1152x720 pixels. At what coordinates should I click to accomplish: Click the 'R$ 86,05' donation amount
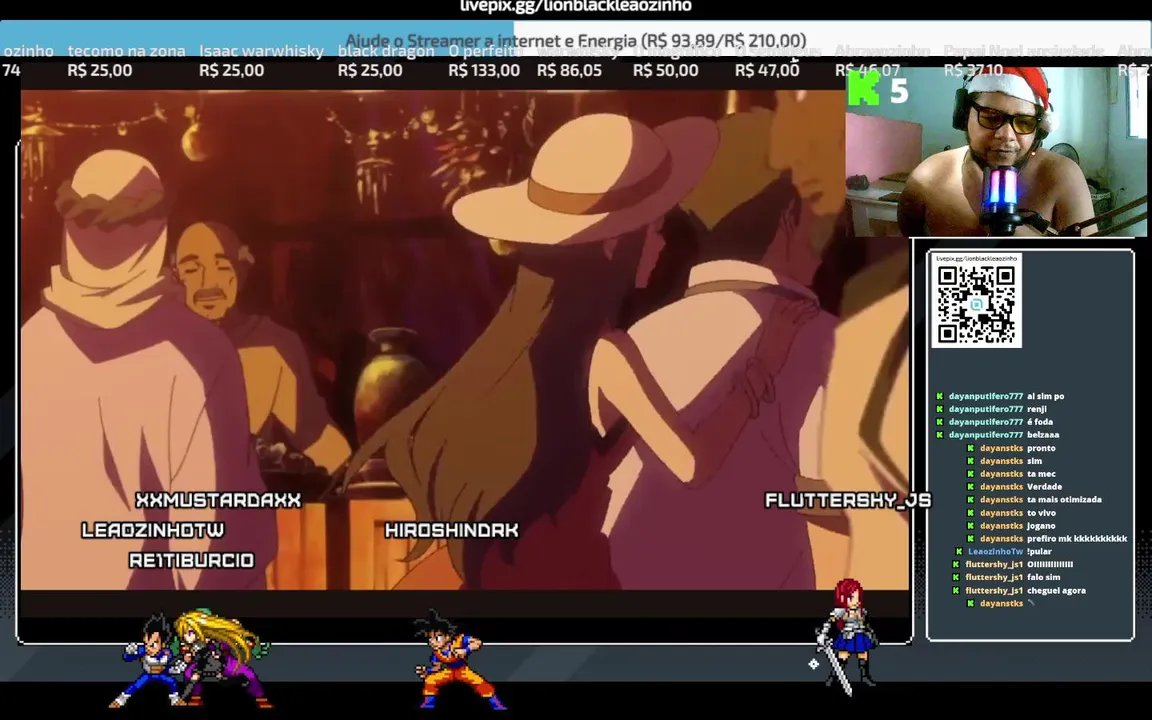click(x=569, y=71)
